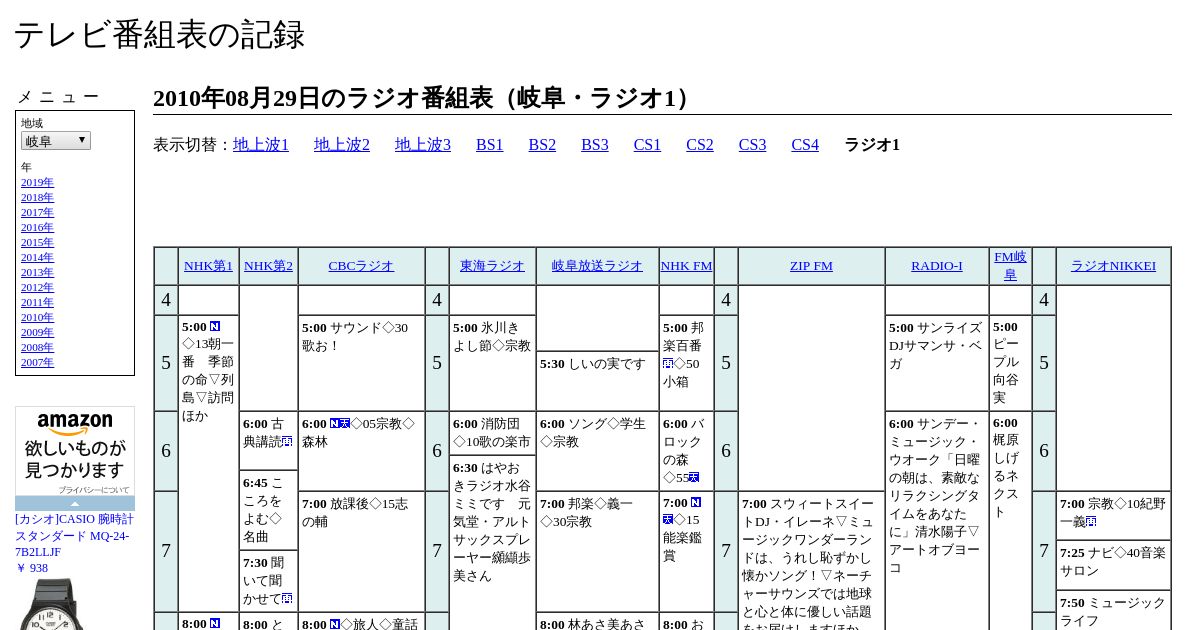
Task: Click the Casio watch product thumbnail
Action: [x=52, y=605]
